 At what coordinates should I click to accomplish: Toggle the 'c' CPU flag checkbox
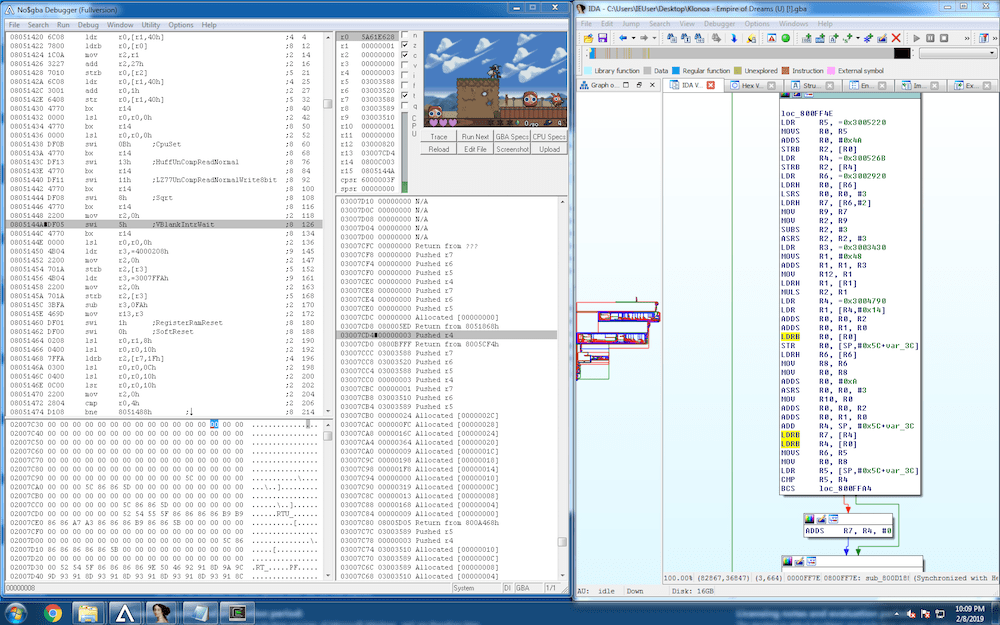(x=404, y=55)
